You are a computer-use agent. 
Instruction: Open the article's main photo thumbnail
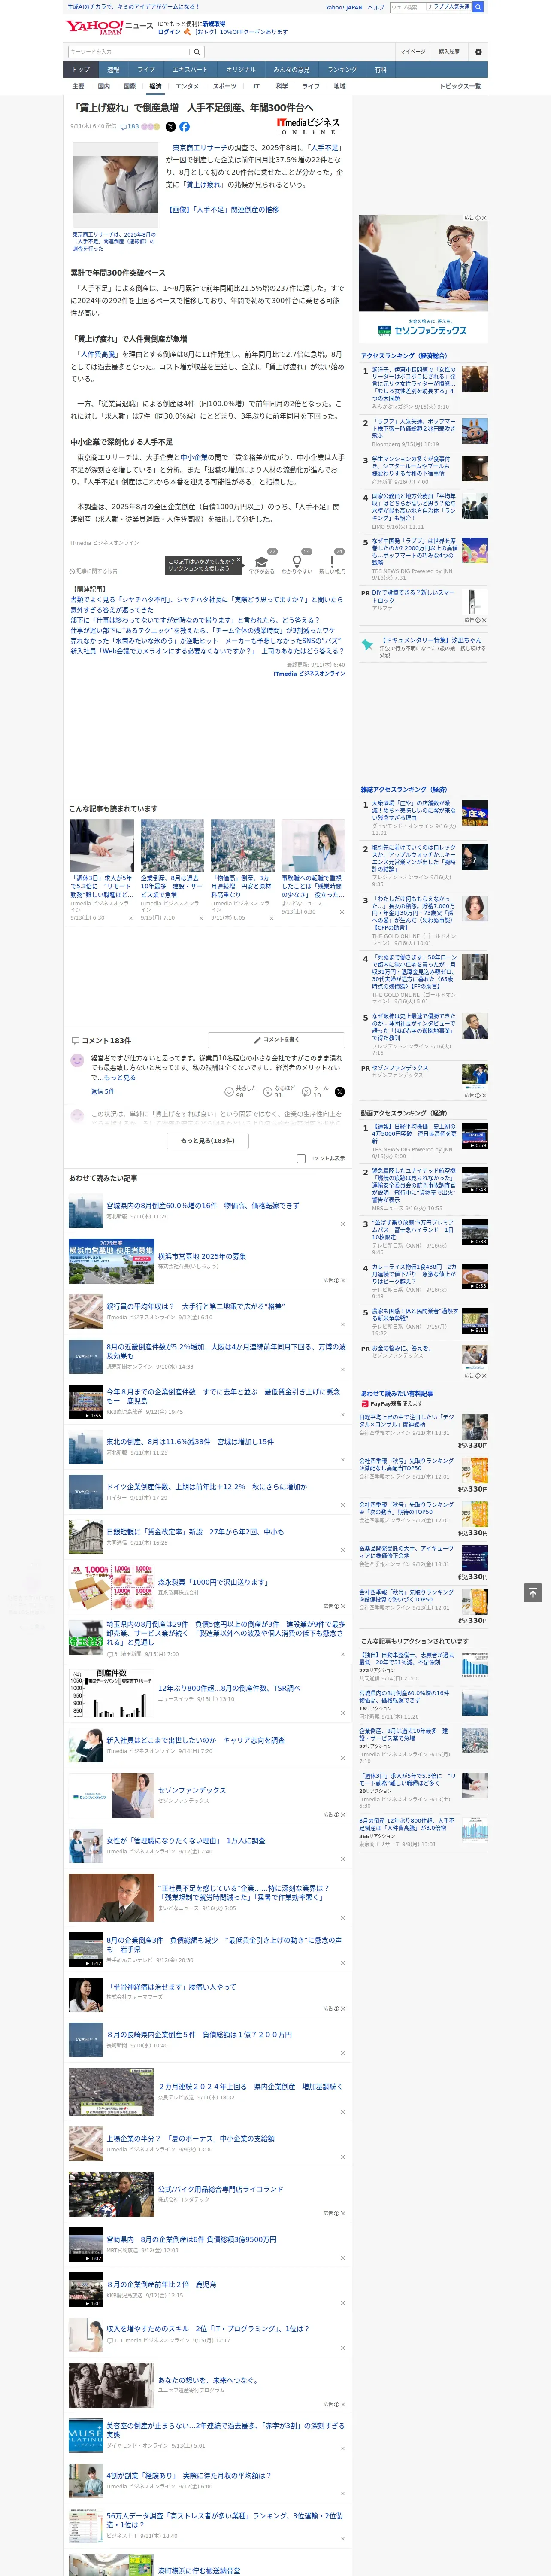115,184
